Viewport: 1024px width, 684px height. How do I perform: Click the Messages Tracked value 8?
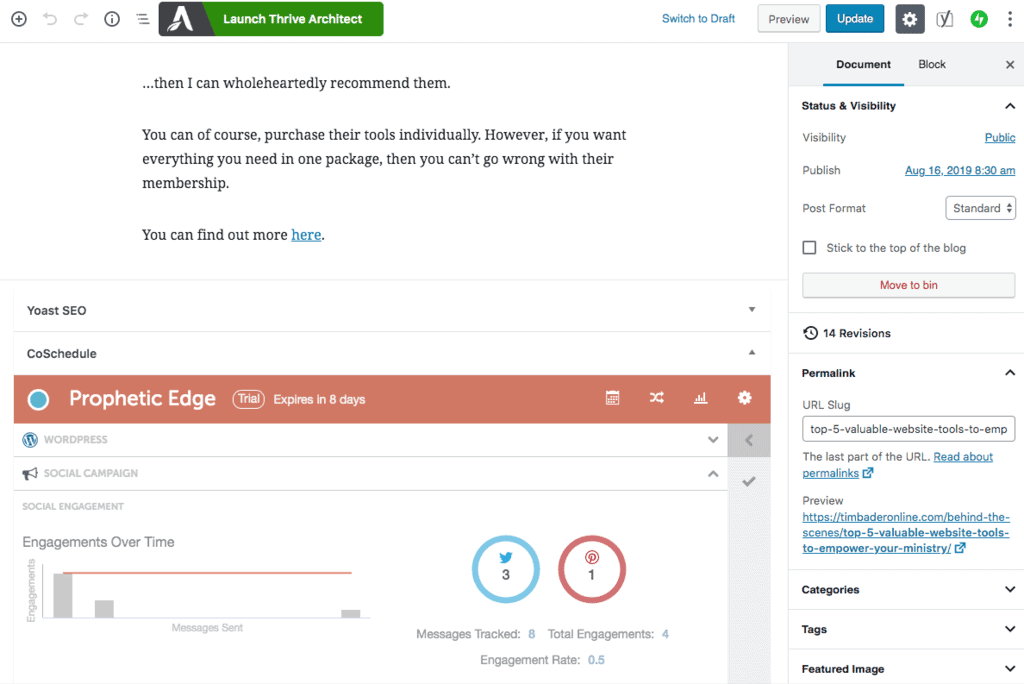(532, 634)
